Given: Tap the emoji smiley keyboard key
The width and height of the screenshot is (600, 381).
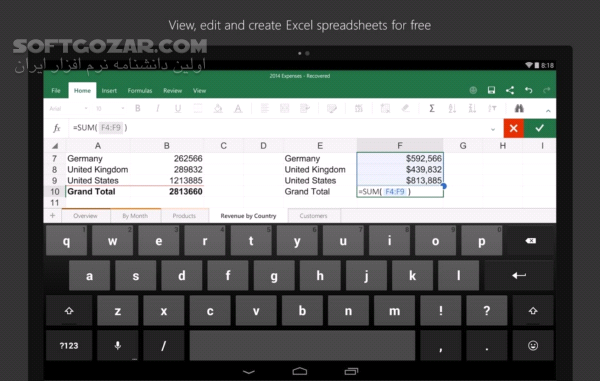Looking at the screenshot, I should click(x=533, y=346).
